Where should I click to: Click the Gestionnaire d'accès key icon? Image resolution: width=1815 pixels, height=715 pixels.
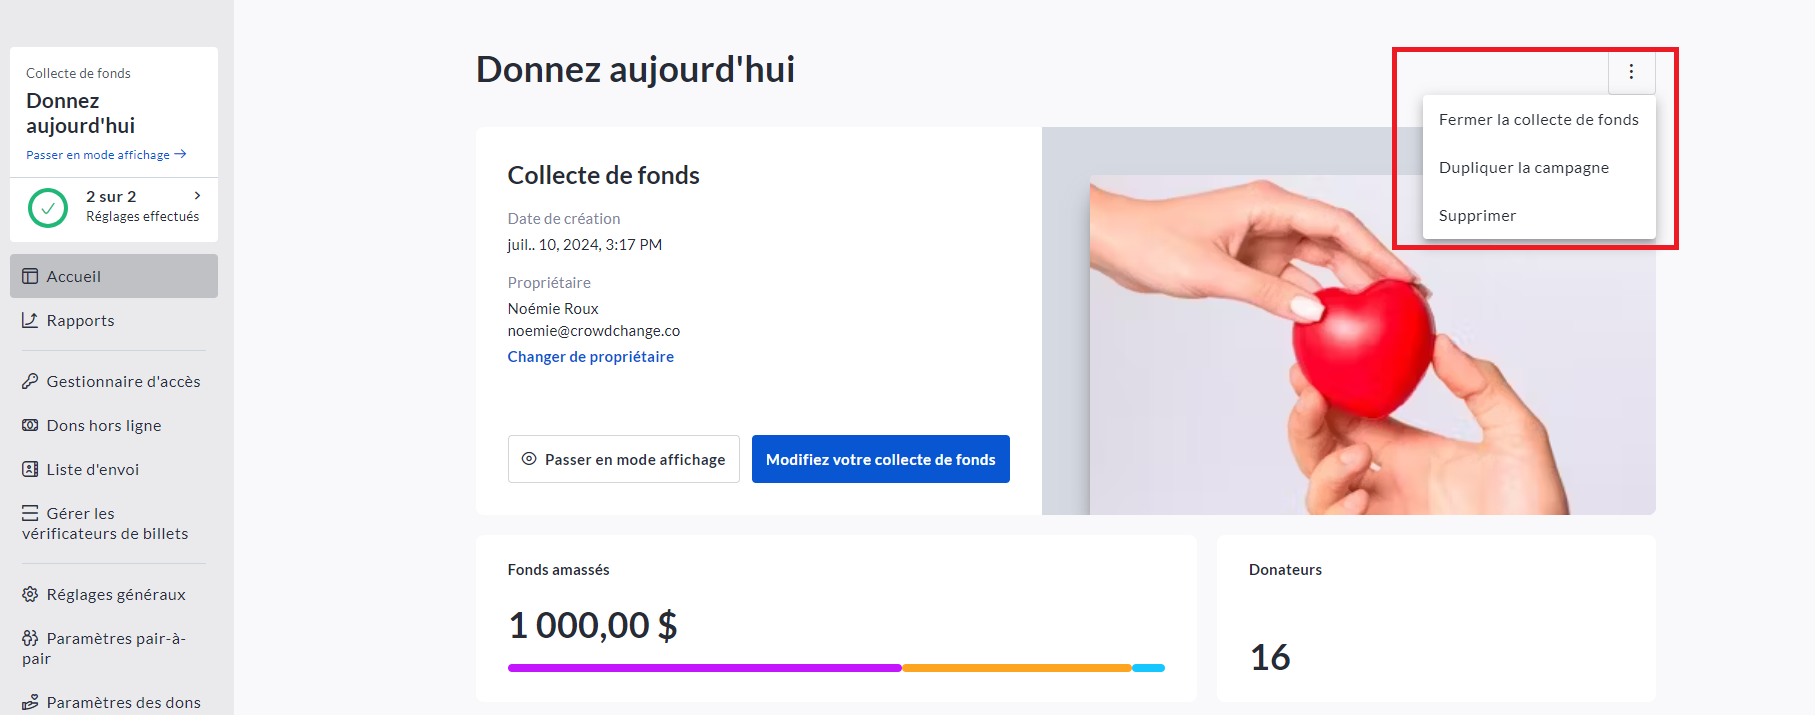pyautogui.click(x=30, y=381)
